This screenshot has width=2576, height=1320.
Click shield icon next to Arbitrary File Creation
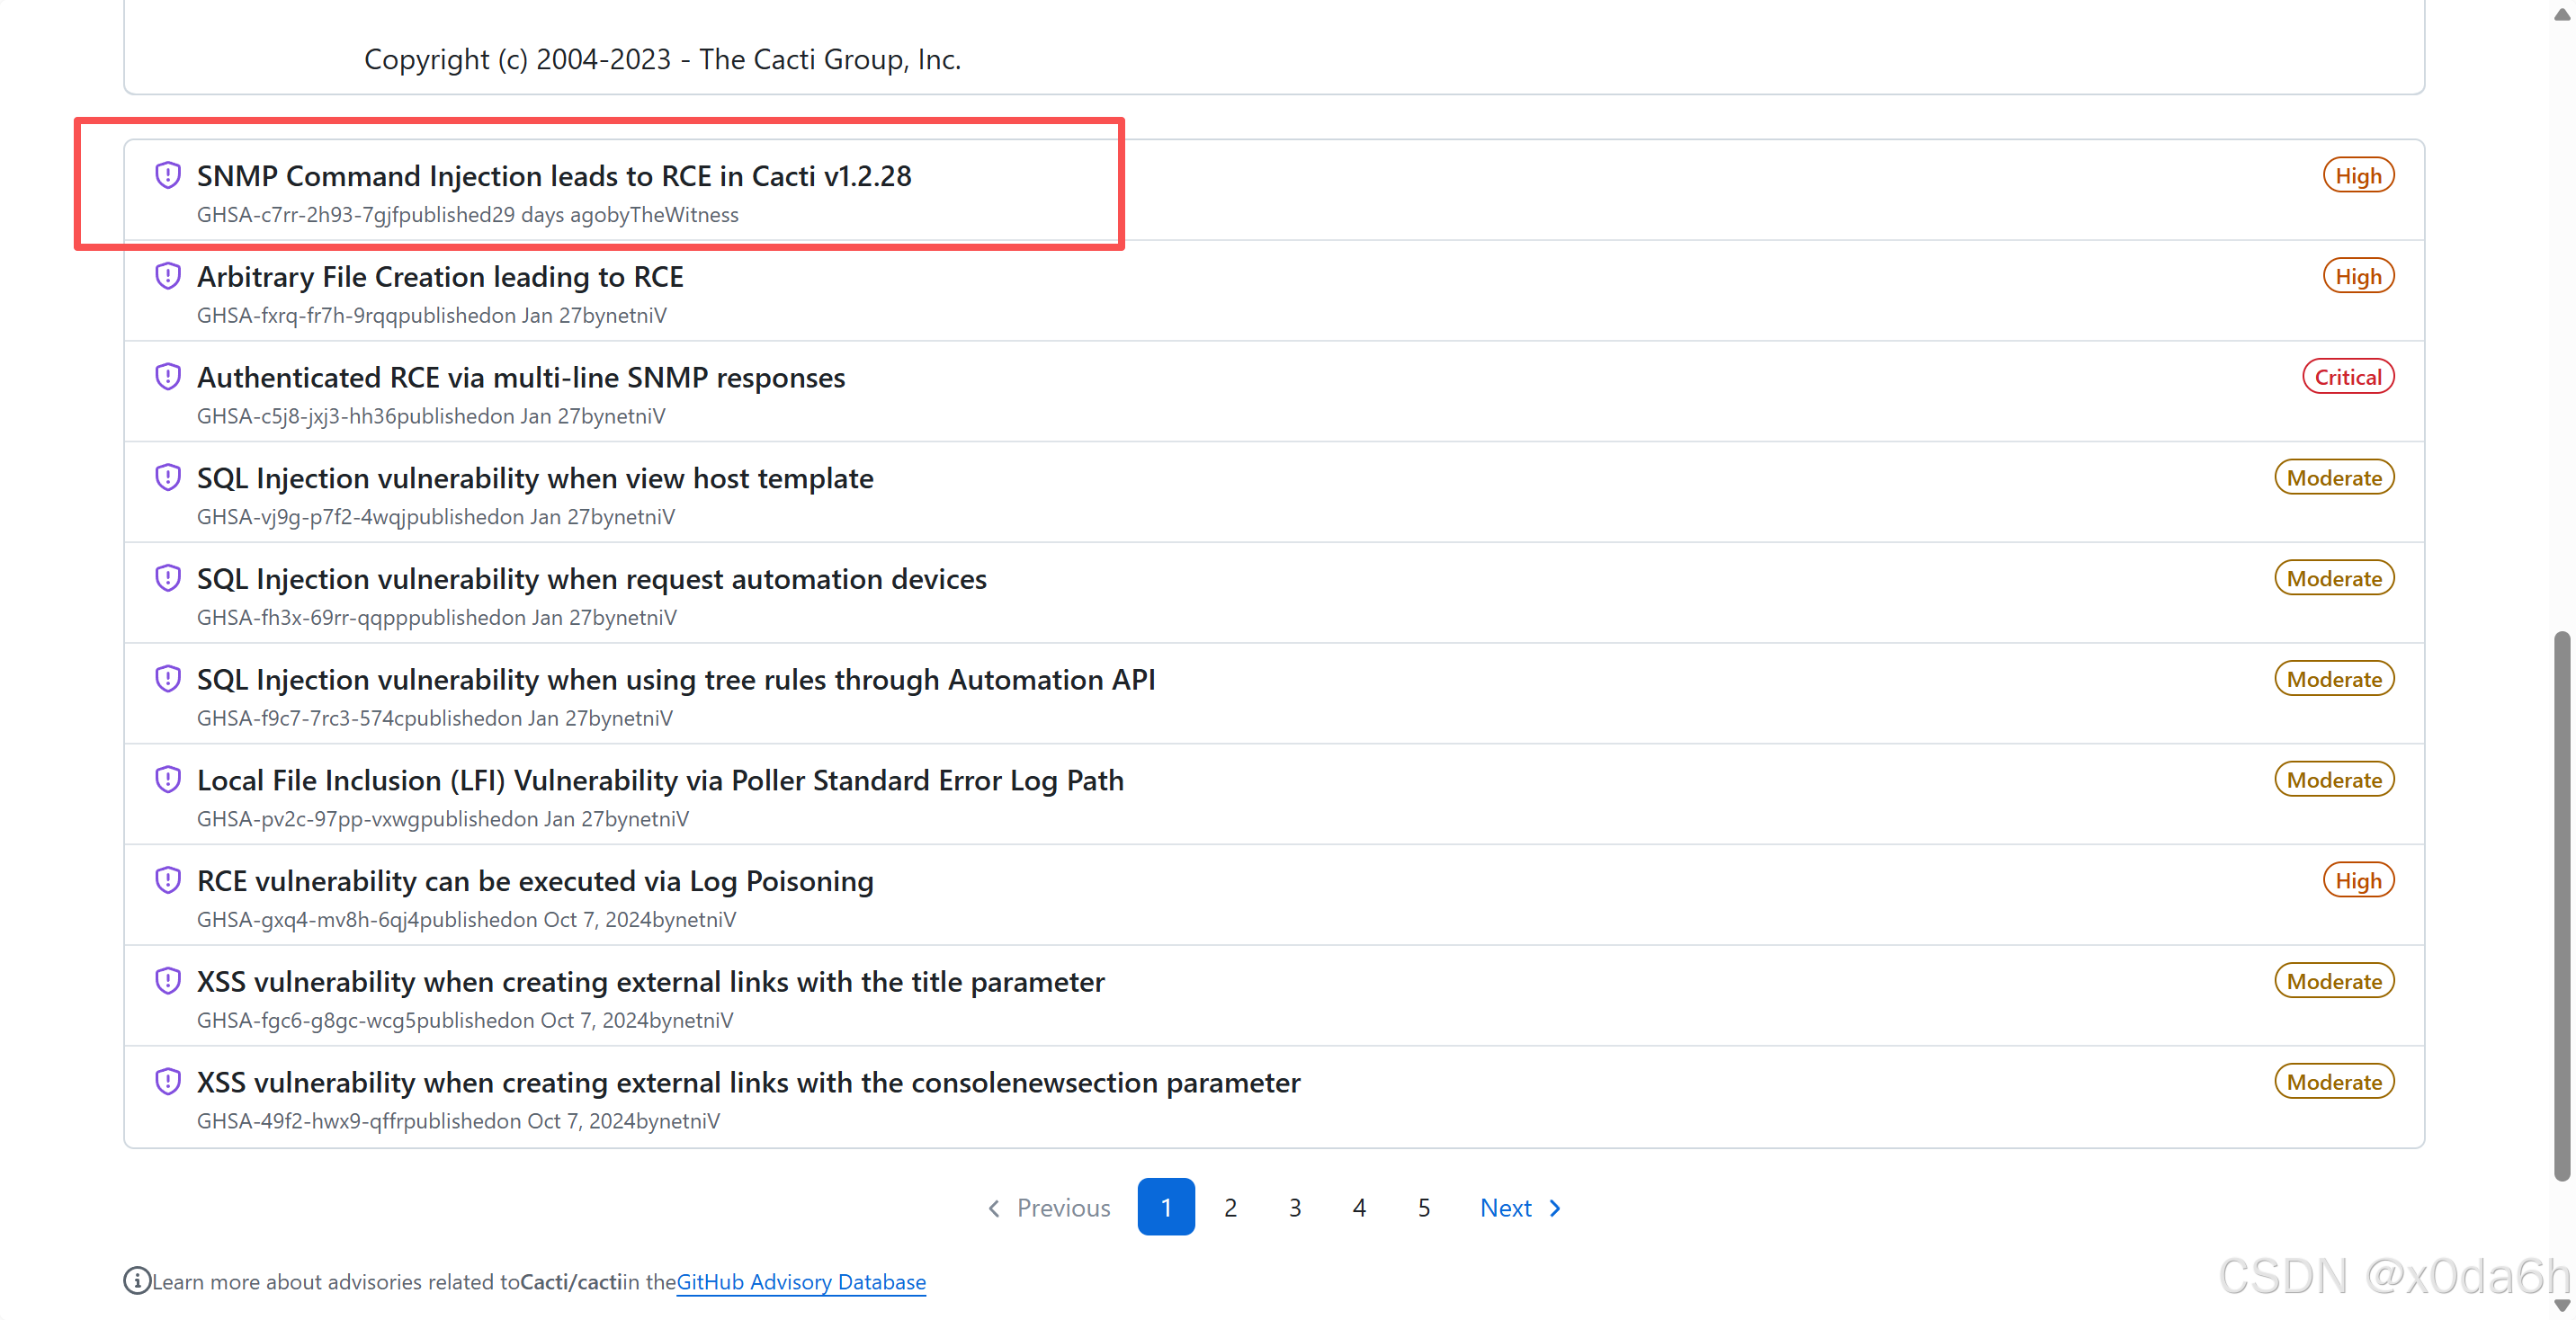[x=168, y=276]
